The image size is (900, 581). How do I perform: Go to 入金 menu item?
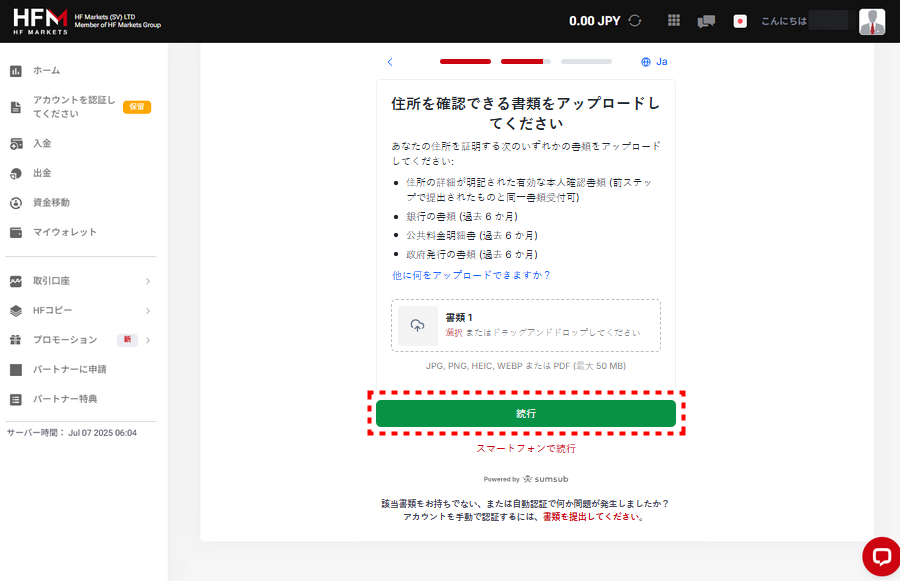pyautogui.click(x=42, y=144)
